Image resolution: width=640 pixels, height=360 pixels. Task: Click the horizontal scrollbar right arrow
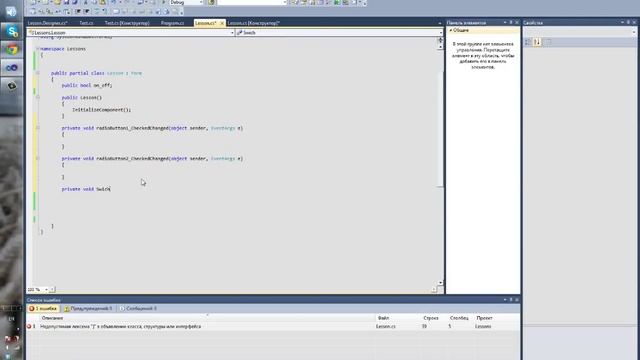(x=434, y=289)
